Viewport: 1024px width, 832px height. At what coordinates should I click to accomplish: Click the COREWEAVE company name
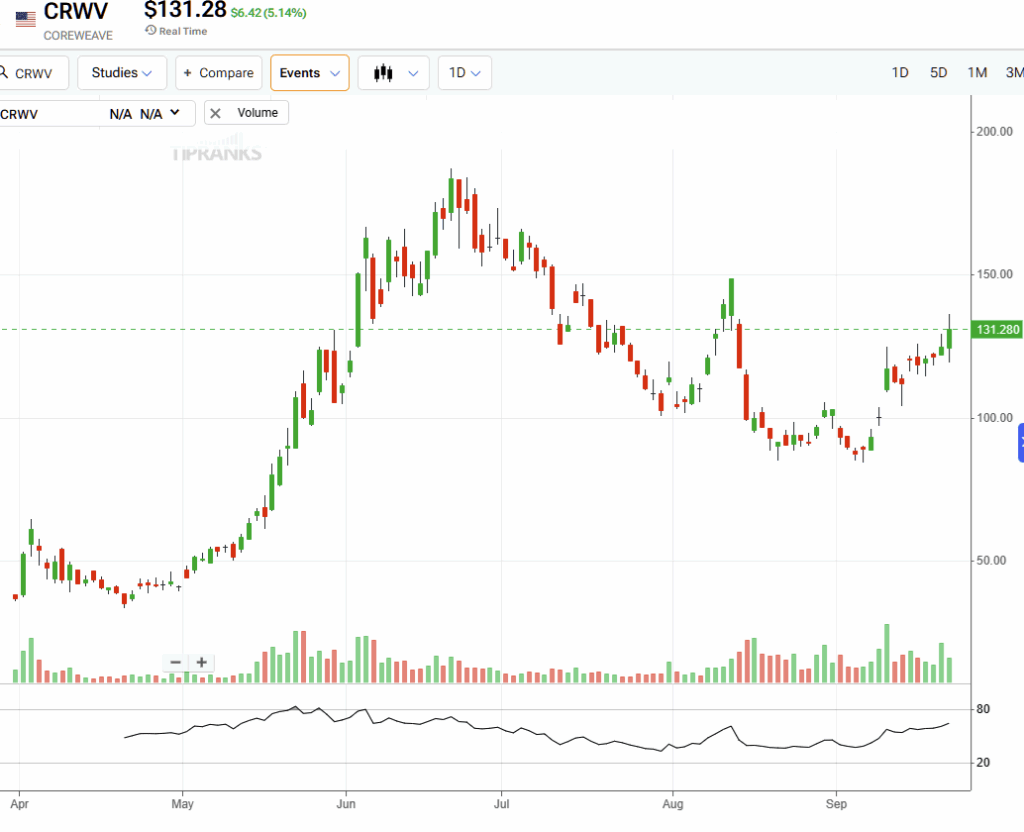pos(78,35)
